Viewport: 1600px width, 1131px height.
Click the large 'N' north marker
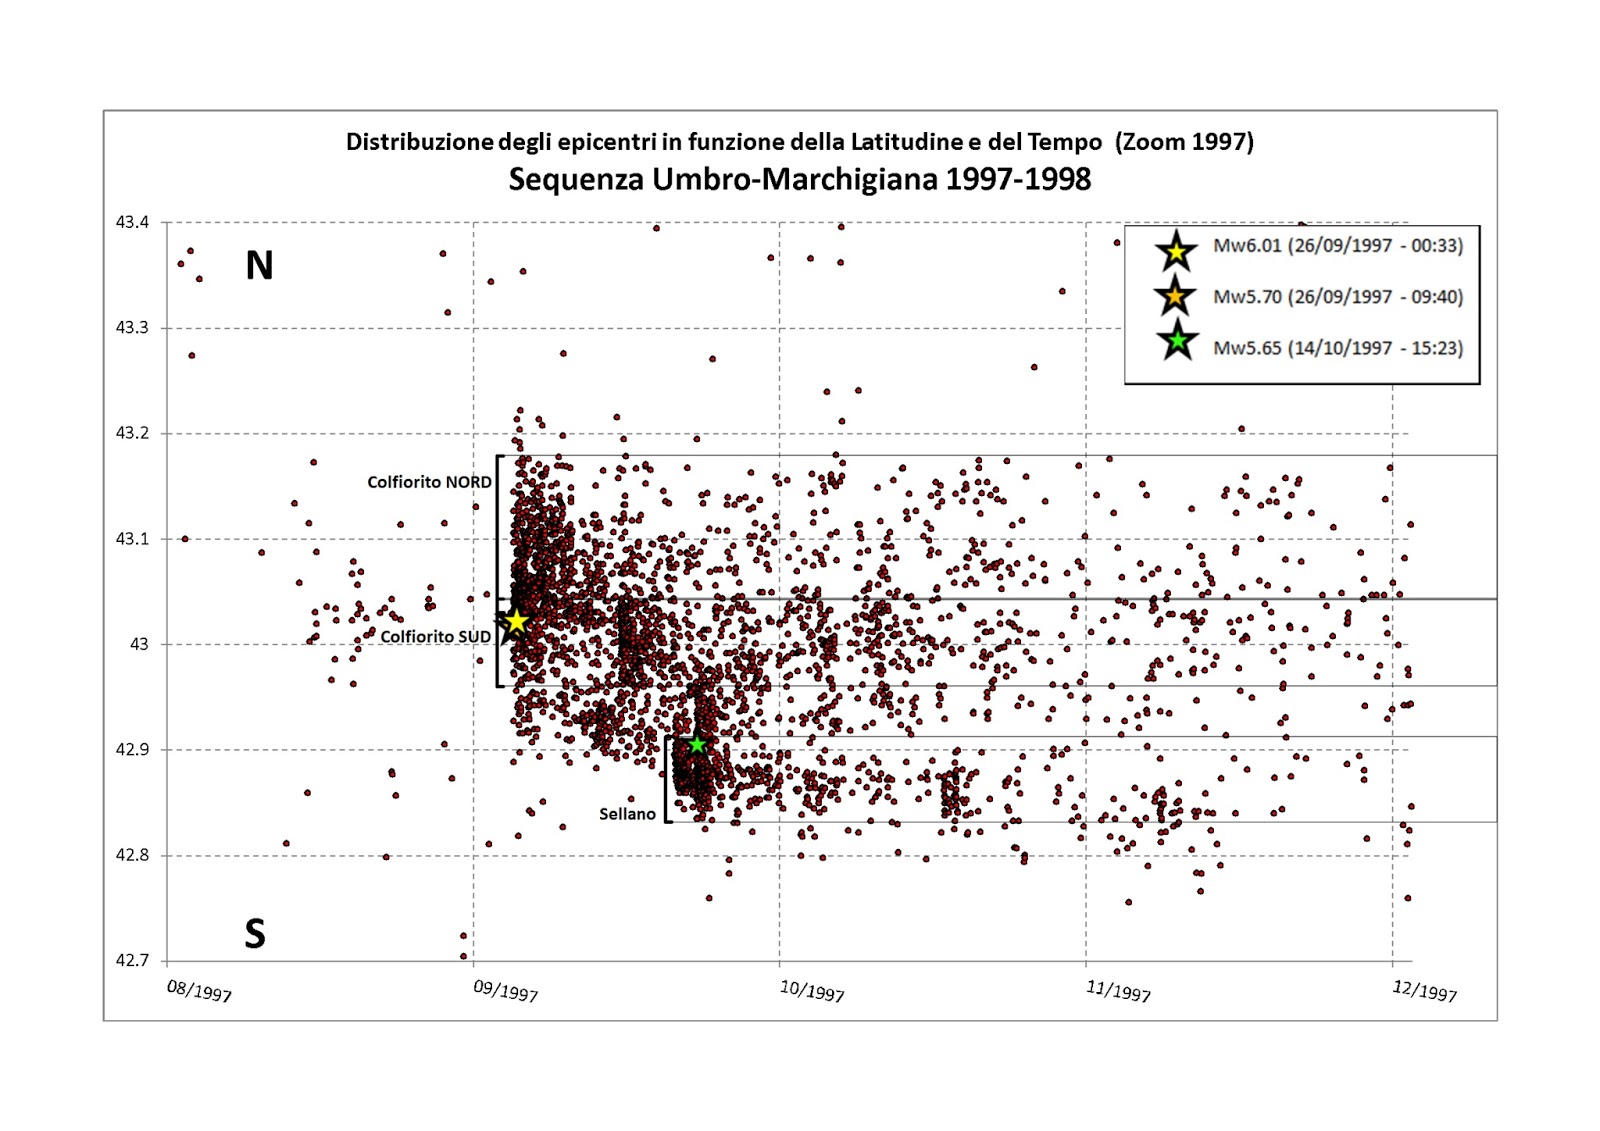click(x=259, y=265)
